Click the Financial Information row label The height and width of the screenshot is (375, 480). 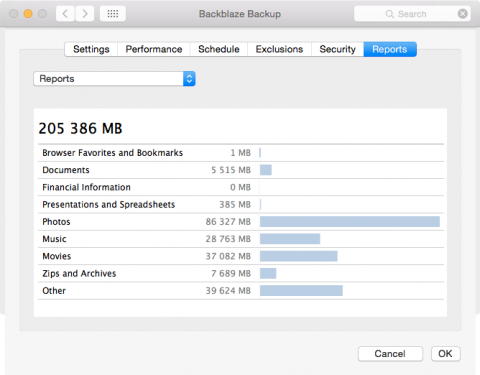tap(86, 187)
